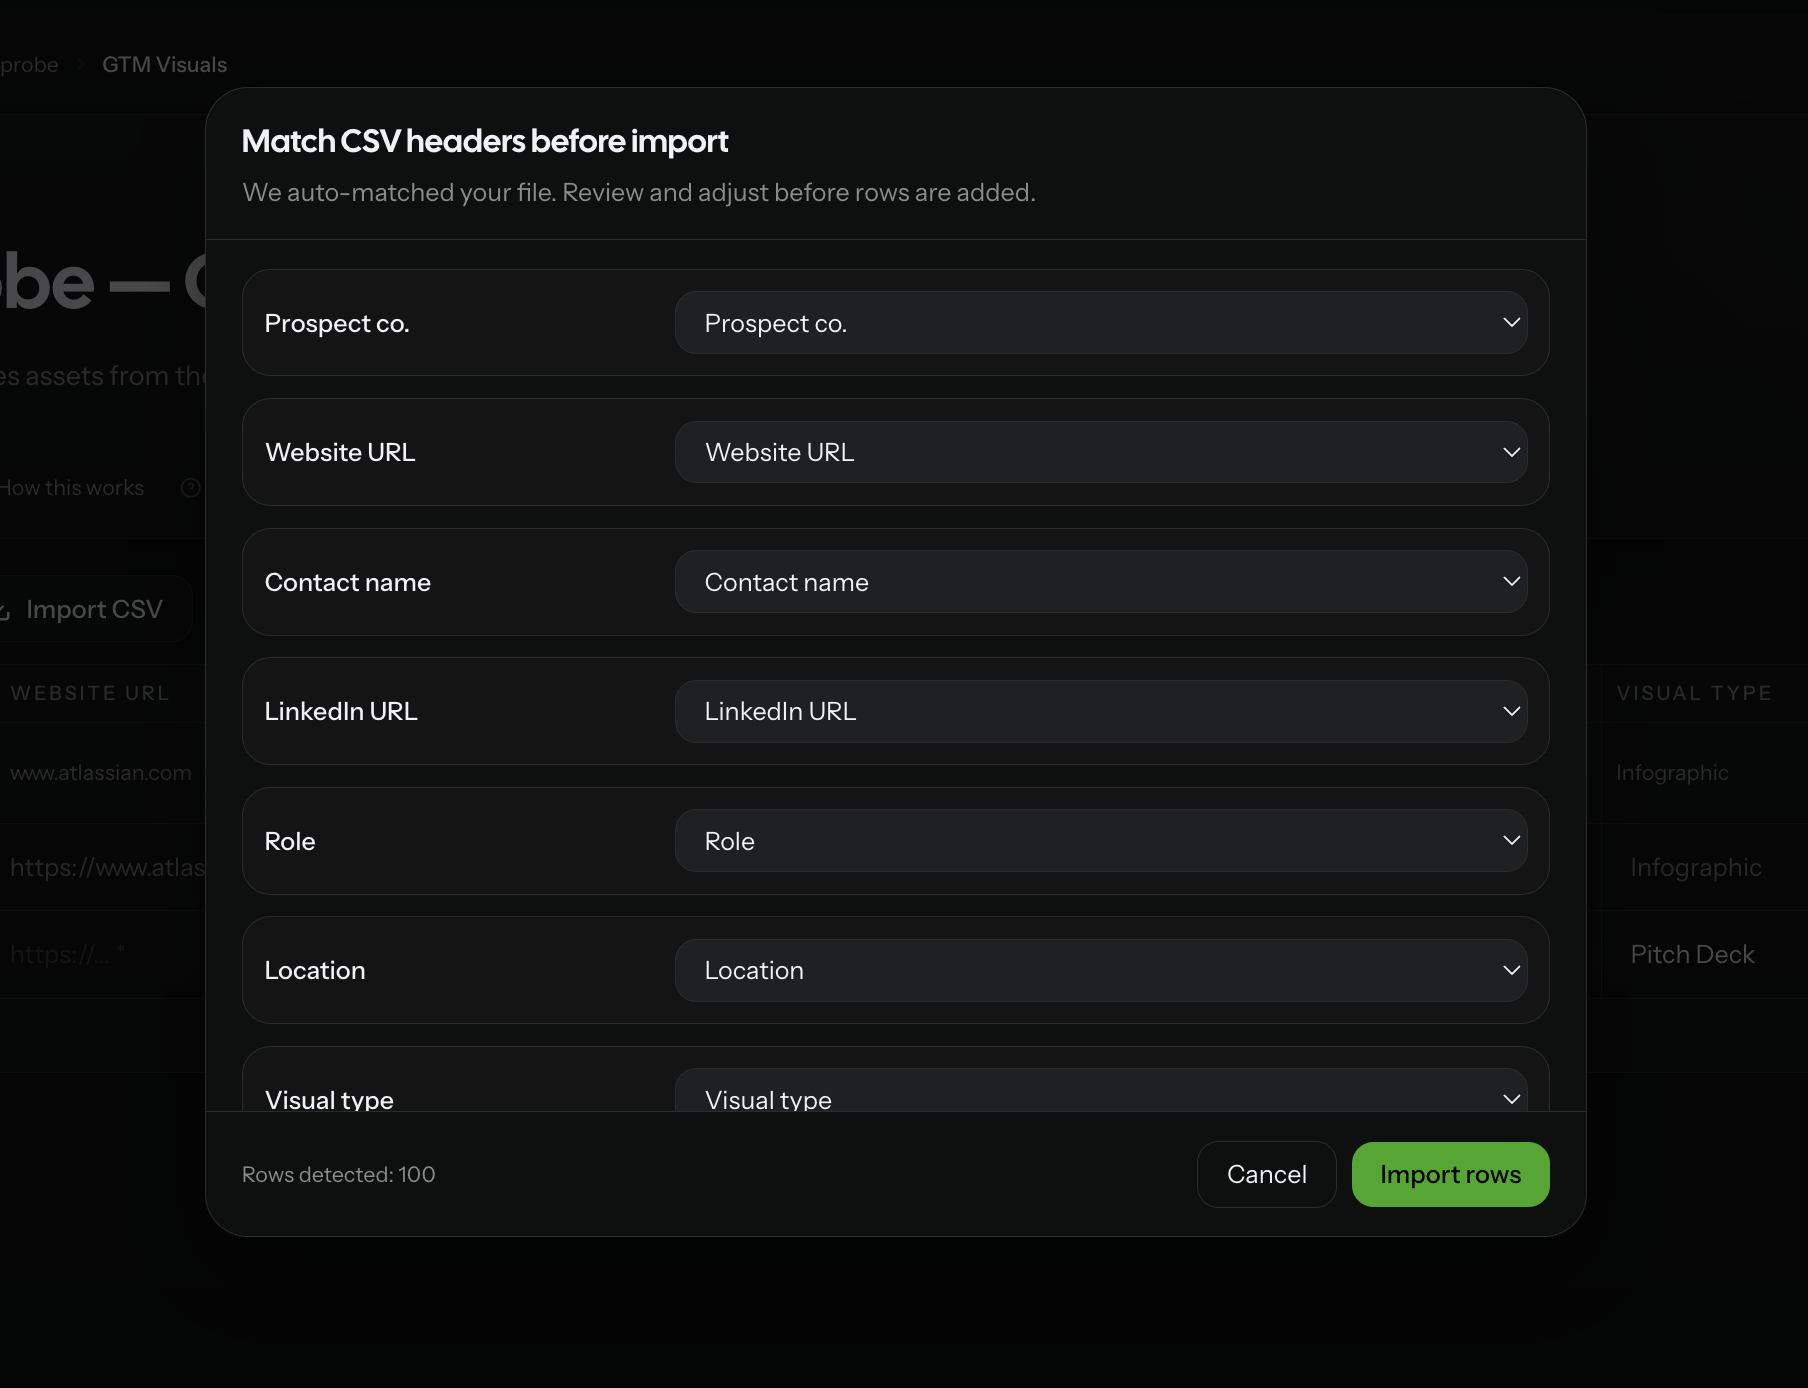Screen dimensions: 1808x1388
Task: Open the Website URL mapping dropdown
Action: (x=1101, y=452)
